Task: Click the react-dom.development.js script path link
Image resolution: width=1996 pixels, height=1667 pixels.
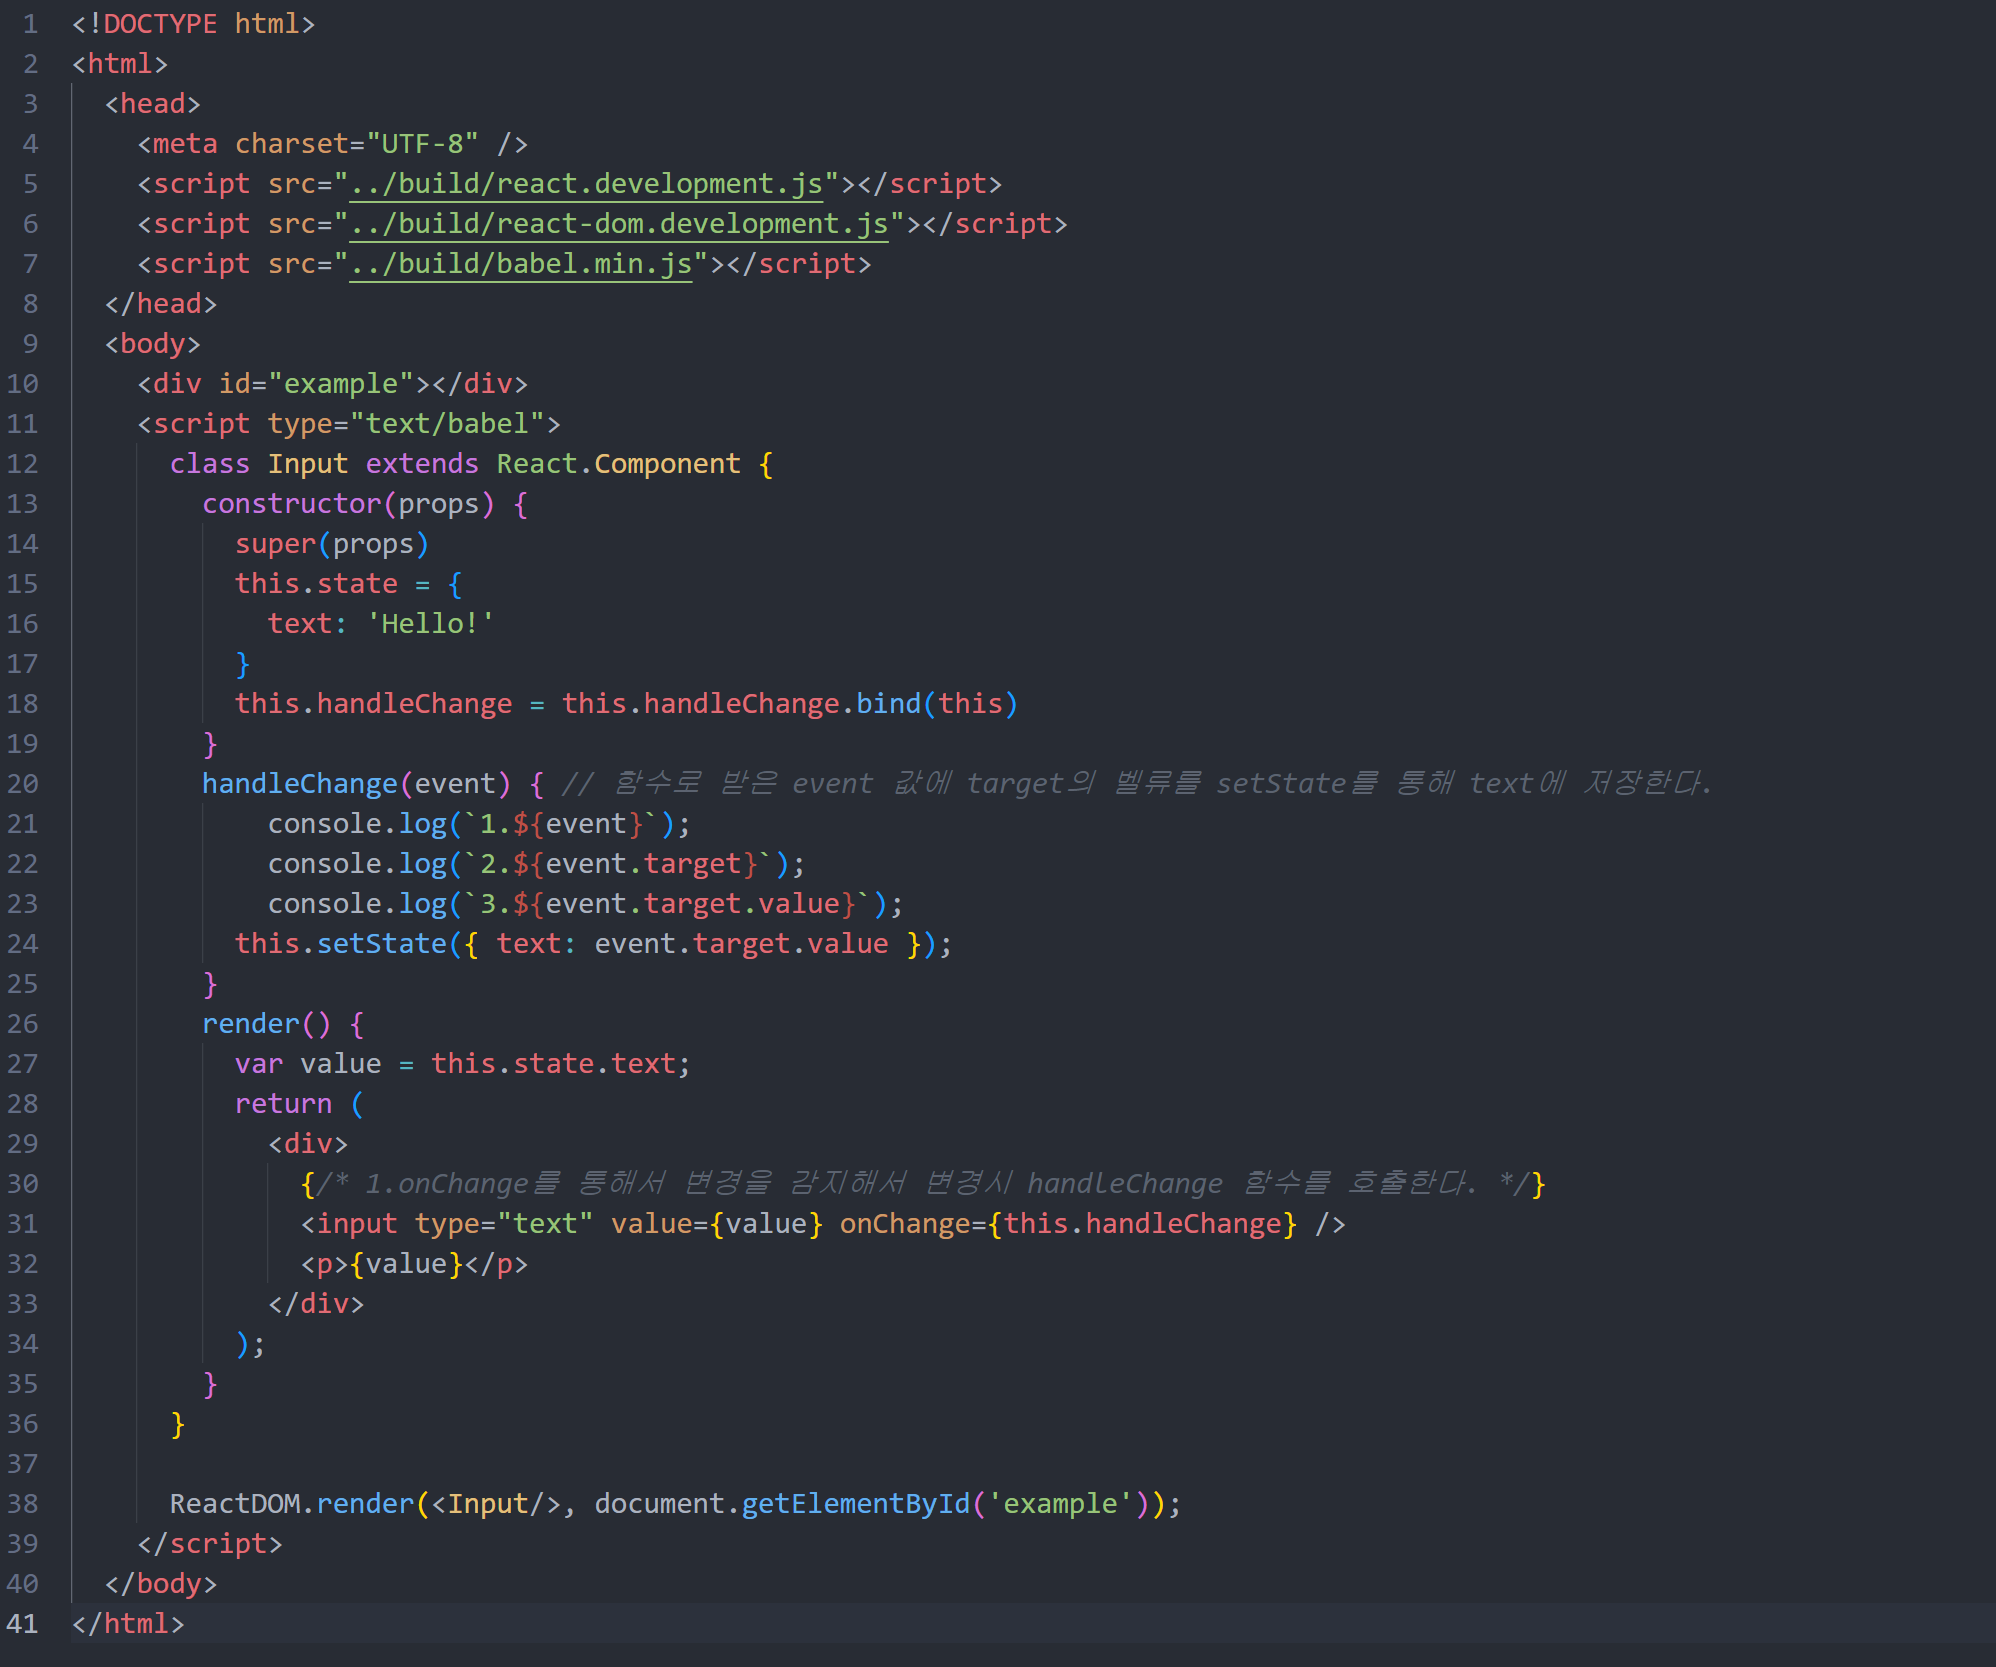Action: (618, 224)
